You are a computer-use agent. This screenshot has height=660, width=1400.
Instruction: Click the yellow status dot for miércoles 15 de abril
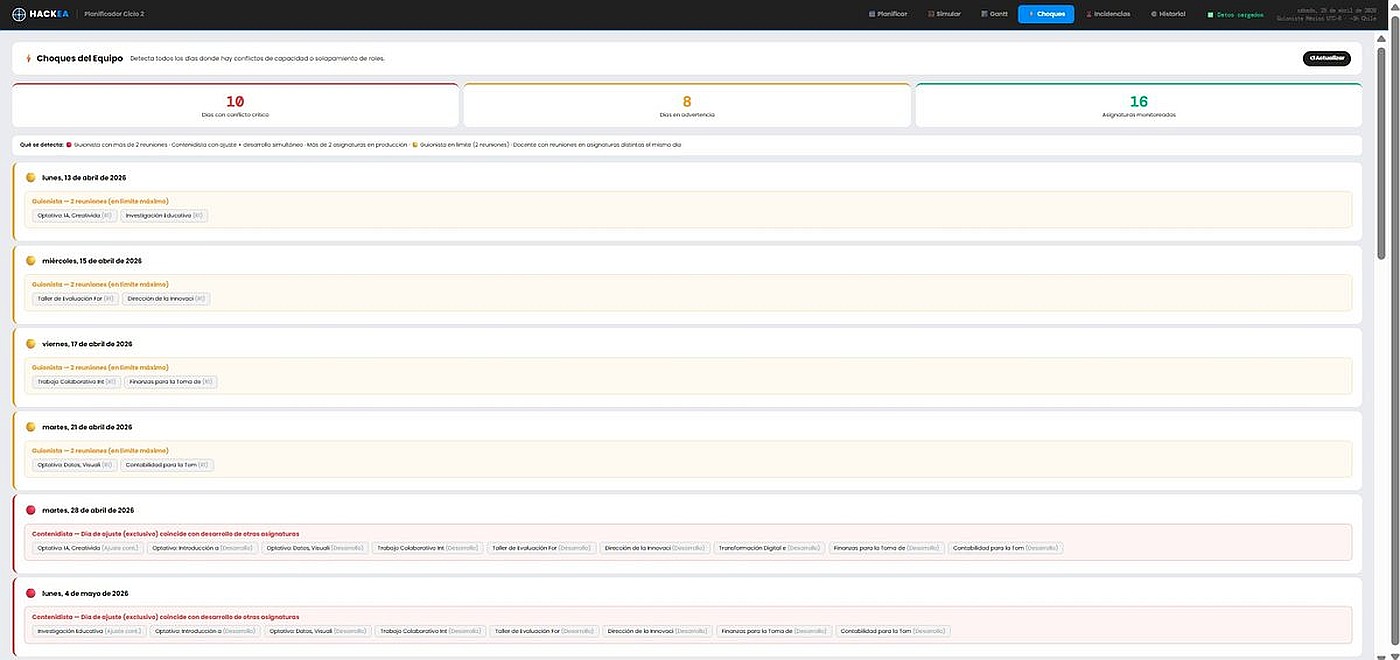31,260
